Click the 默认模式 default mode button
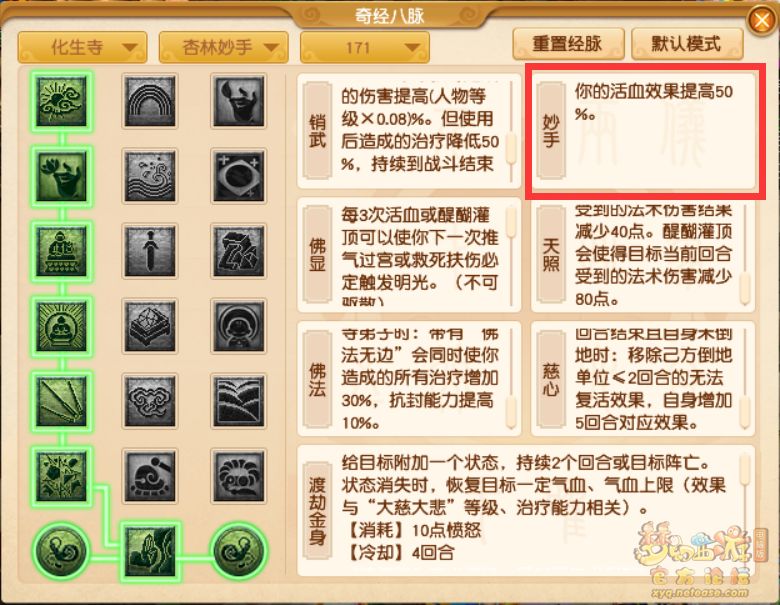This screenshot has height=605, width=780. click(687, 44)
